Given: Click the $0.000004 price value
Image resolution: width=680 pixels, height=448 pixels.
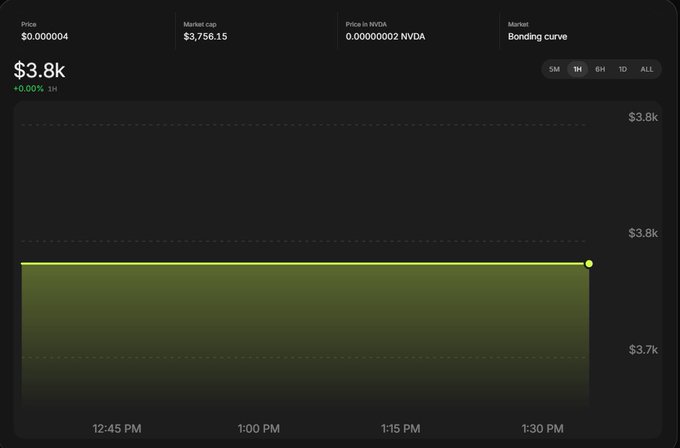Looking at the screenshot, I should point(45,36).
